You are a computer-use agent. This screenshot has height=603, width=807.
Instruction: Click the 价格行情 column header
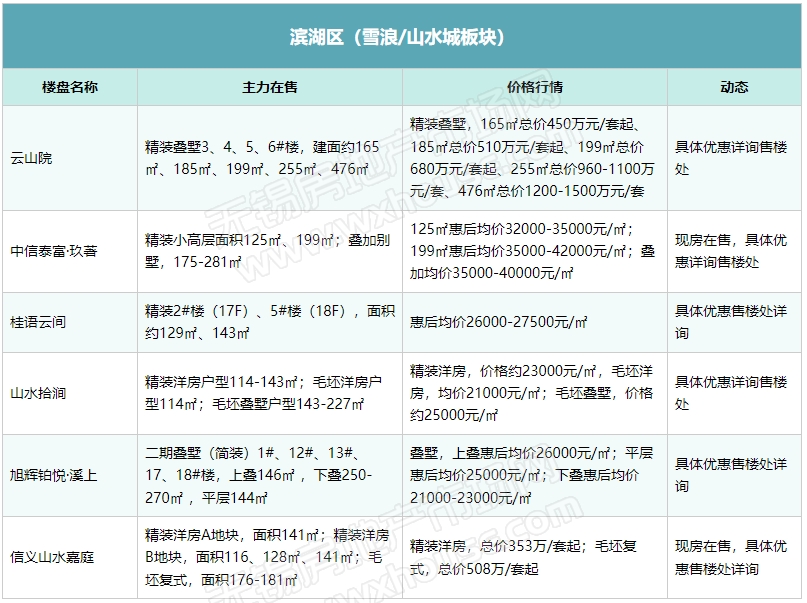click(x=535, y=87)
